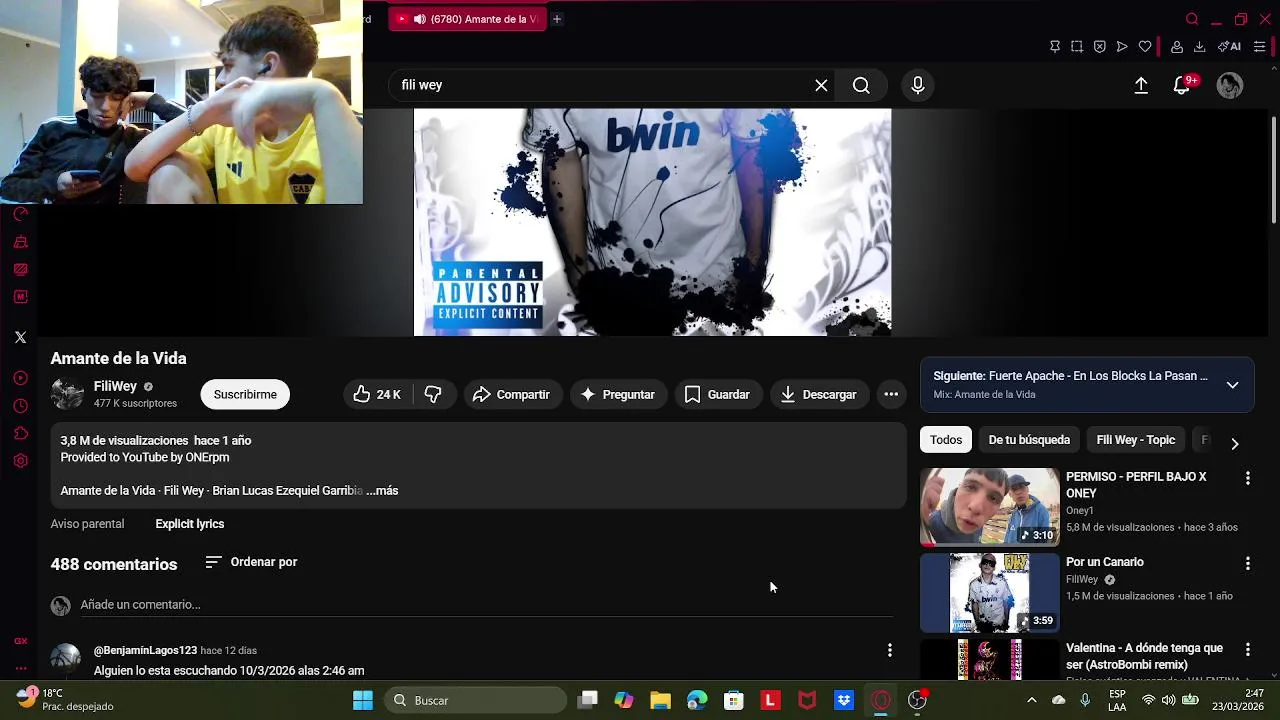Screen dimensions: 1280x720
Task: Click the page vertical scrollbar
Action: tap(1274, 170)
